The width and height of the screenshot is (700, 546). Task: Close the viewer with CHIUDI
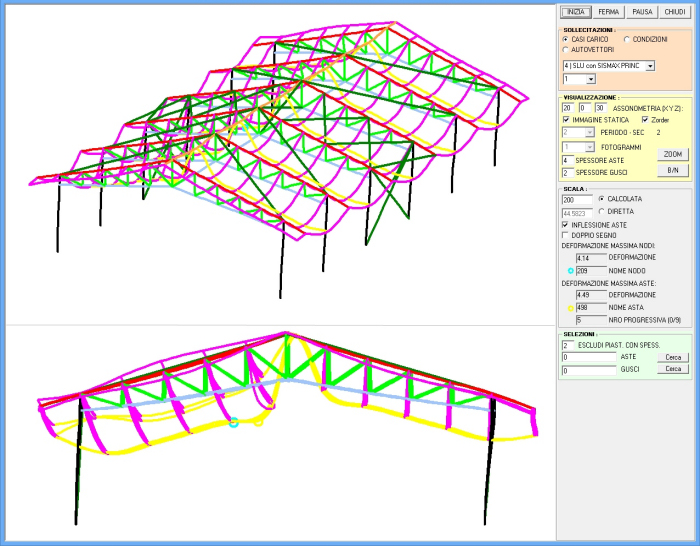[x=676, y=12]
